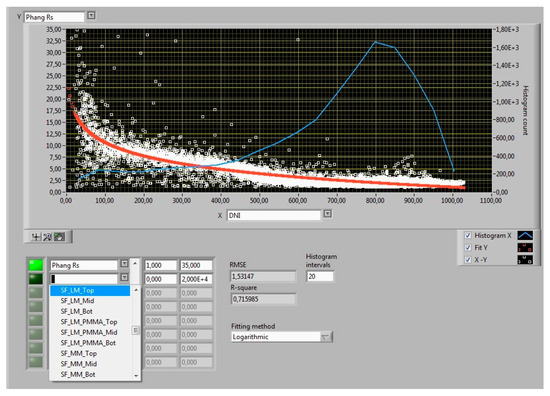Choose SF_LM_PMMA_Mid from the list
This screenshot has width=550, height=396.
pos(90,333)
